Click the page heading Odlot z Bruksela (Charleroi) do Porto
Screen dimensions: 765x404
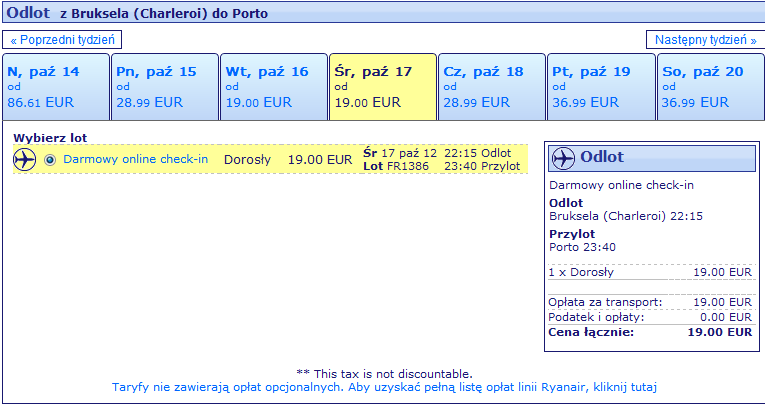coord(137,13)
